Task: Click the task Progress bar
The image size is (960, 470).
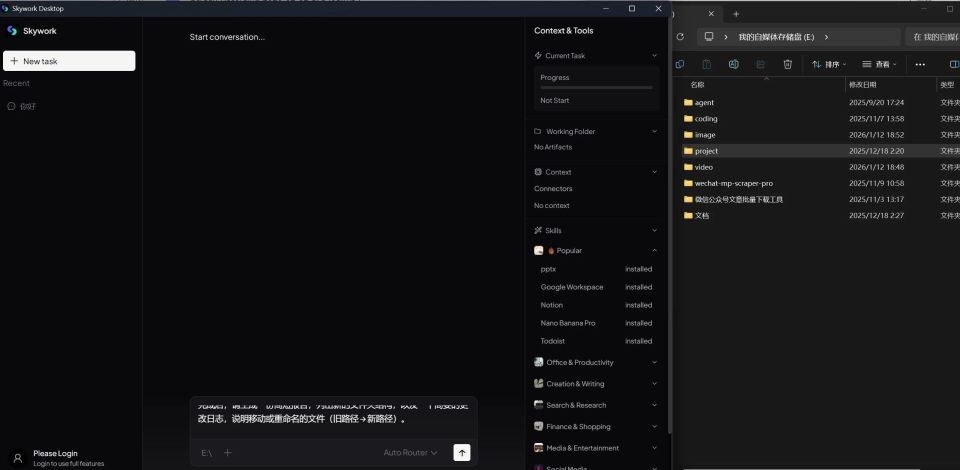Action: click(x=596, y=88)
